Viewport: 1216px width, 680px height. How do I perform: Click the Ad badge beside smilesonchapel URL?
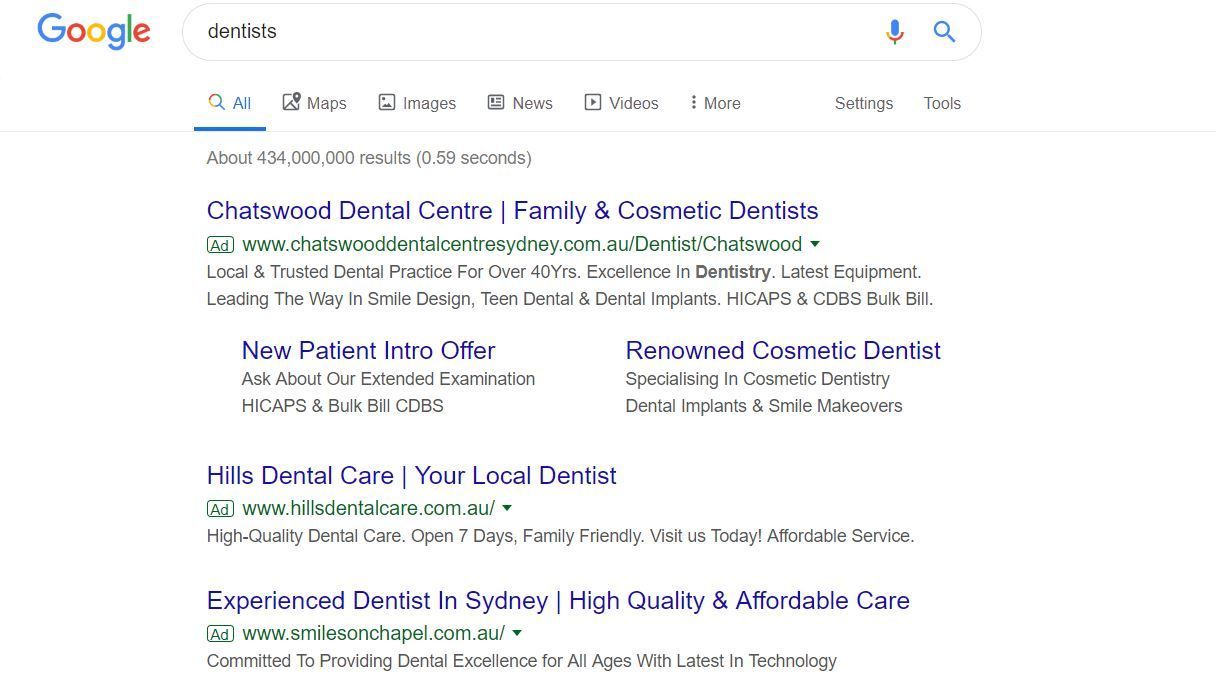click(x=220, y=634)
